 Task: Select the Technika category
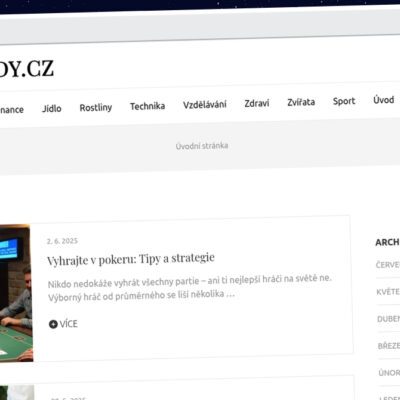click(147, 106)
